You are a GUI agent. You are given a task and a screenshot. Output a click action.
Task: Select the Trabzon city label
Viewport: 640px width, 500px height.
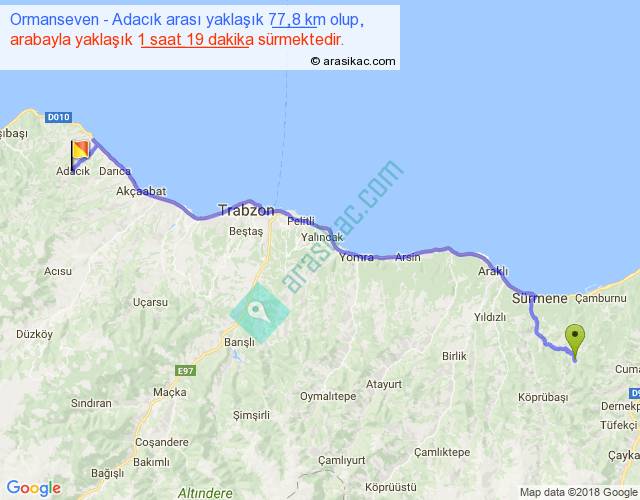tap(246, 210)
